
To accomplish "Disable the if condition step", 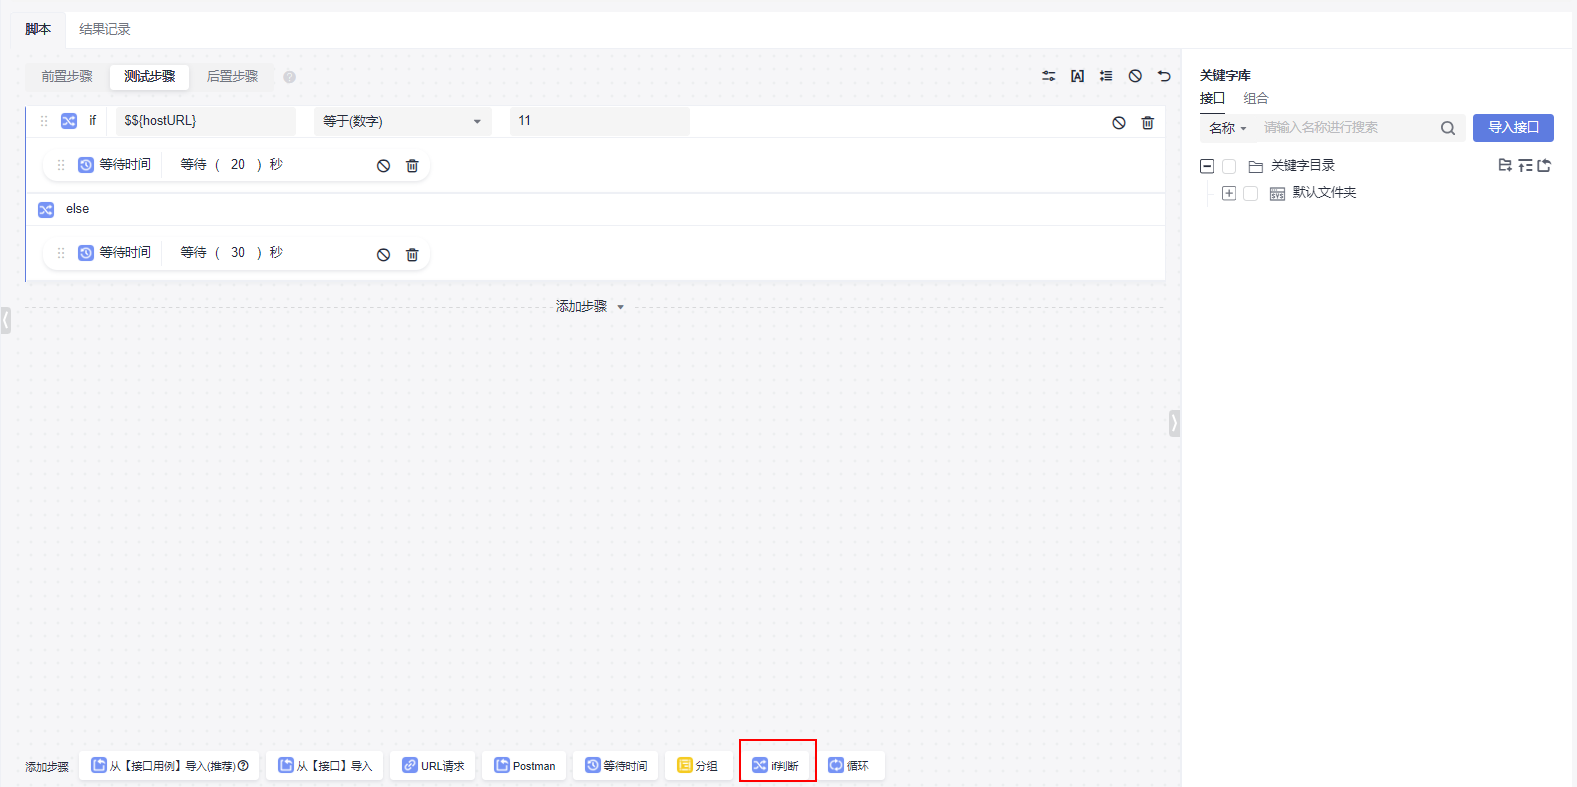I will pos(1119,123).
